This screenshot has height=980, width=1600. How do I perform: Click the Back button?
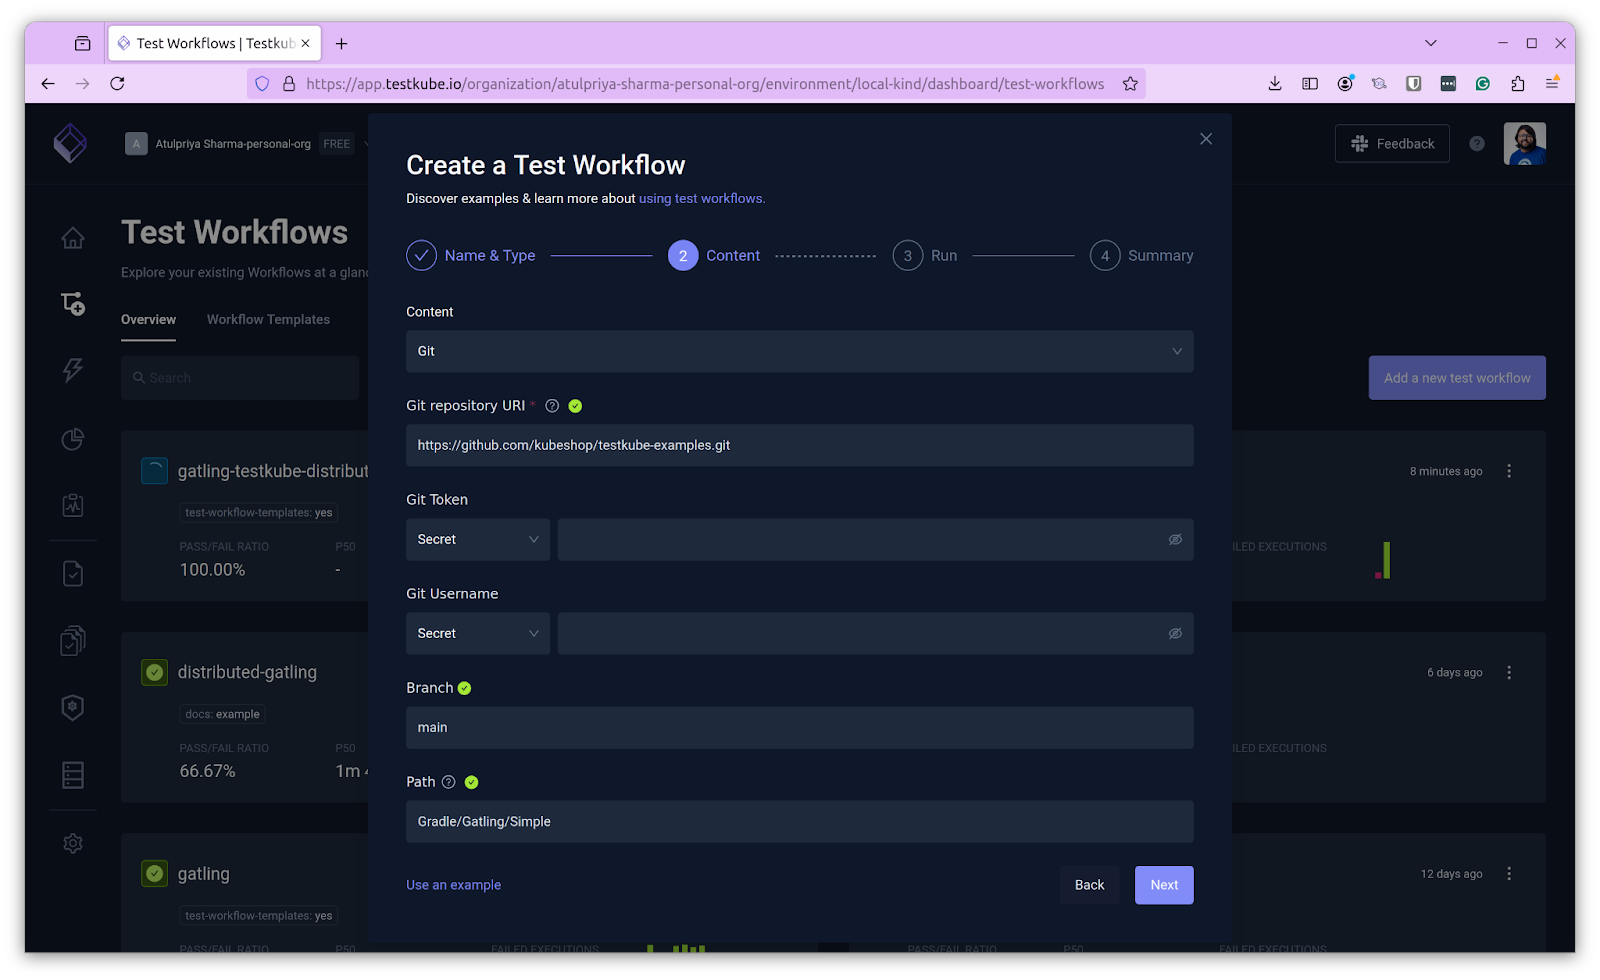pyautogui.click(x=1089, y=885)
